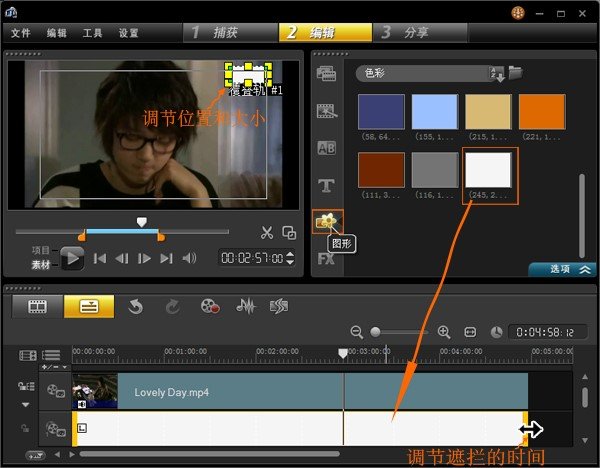Click the undo arrow in timeline toolbar
600x468 pixels.
[x=137, y=306]
